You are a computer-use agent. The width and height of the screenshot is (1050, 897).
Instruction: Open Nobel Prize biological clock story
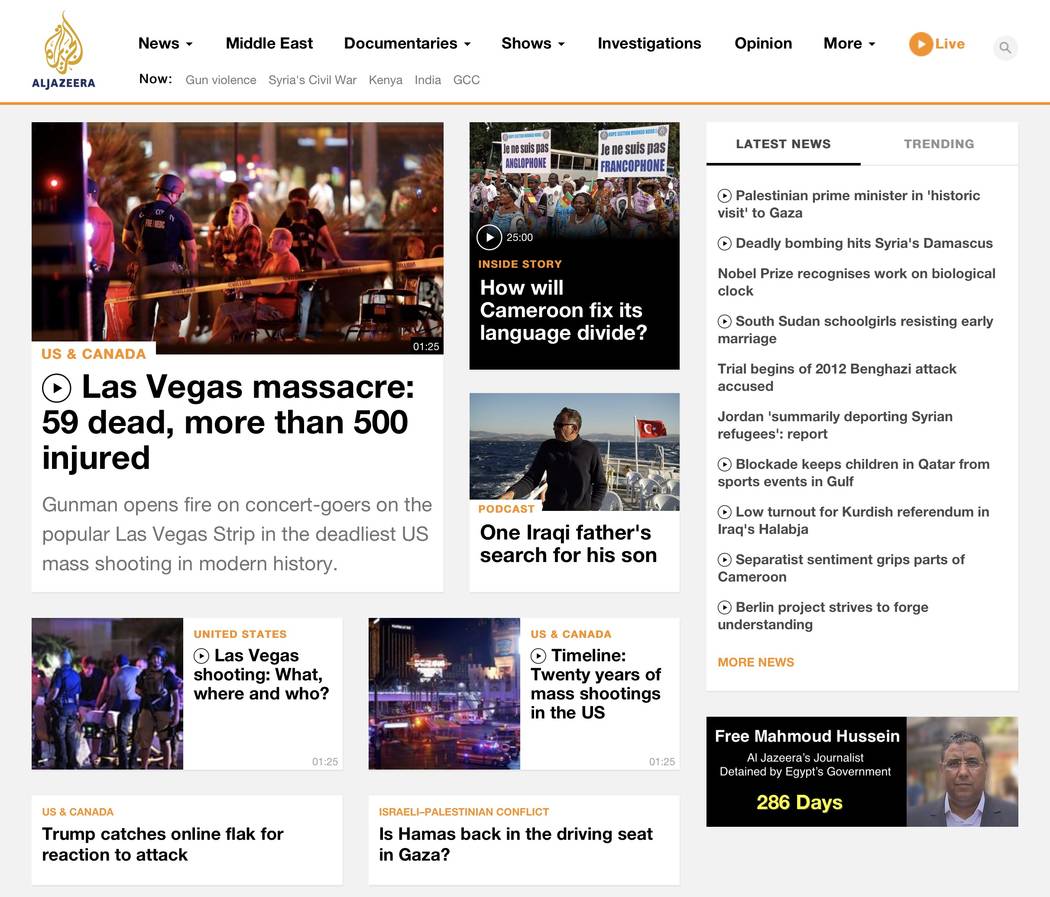click(856, 282)
